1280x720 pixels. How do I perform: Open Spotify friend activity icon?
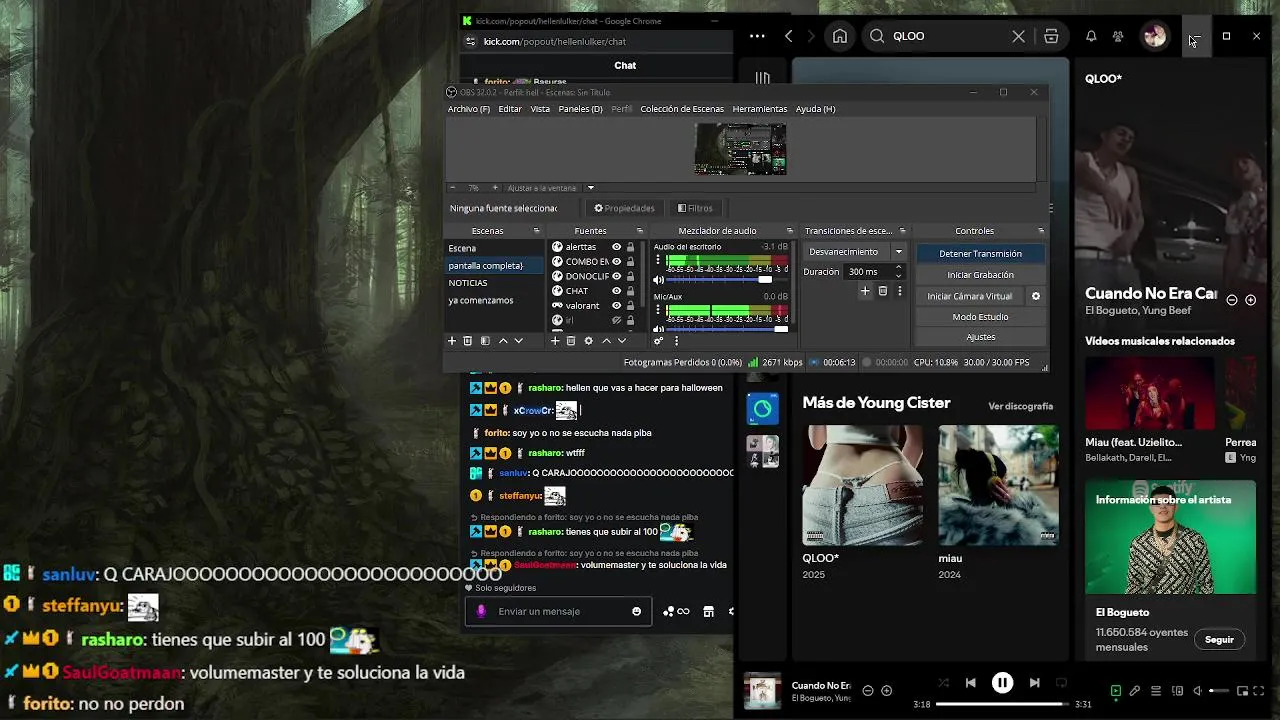tap(1118, 36)
